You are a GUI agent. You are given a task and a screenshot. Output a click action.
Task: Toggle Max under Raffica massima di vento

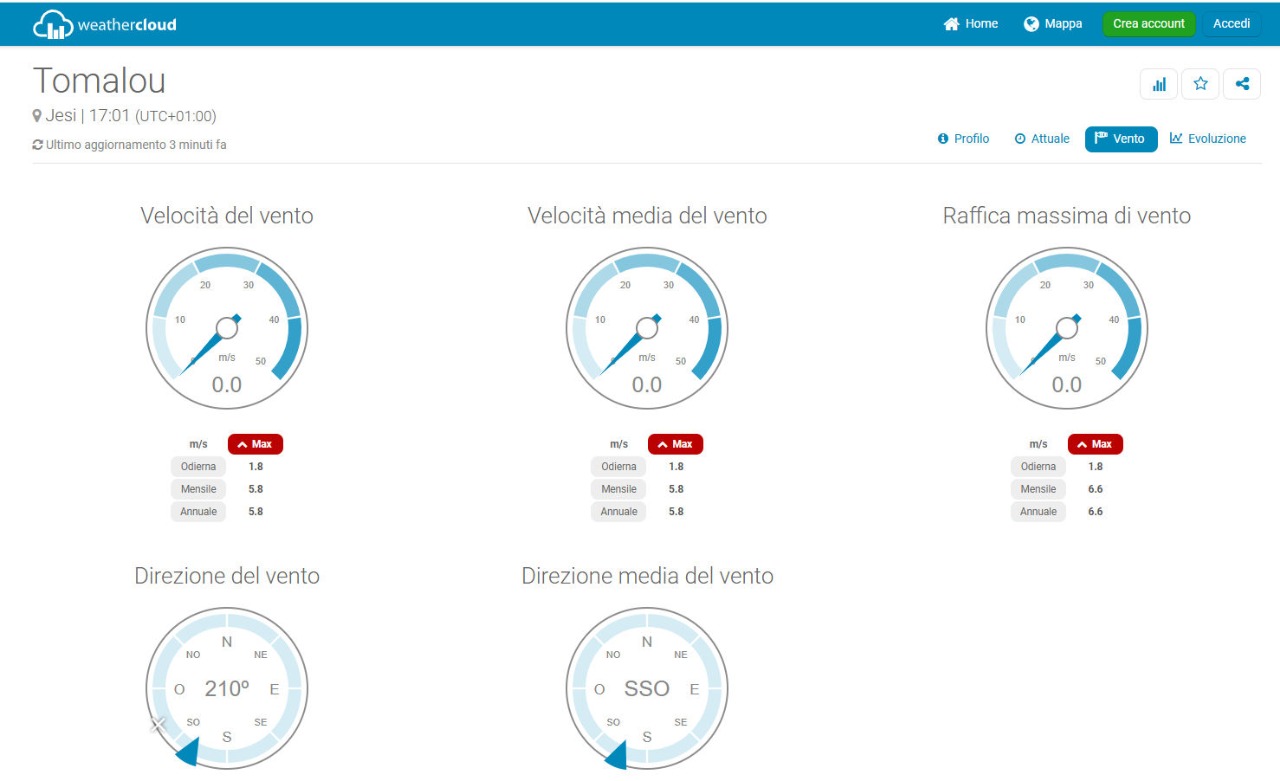[x=1095, y=444]
